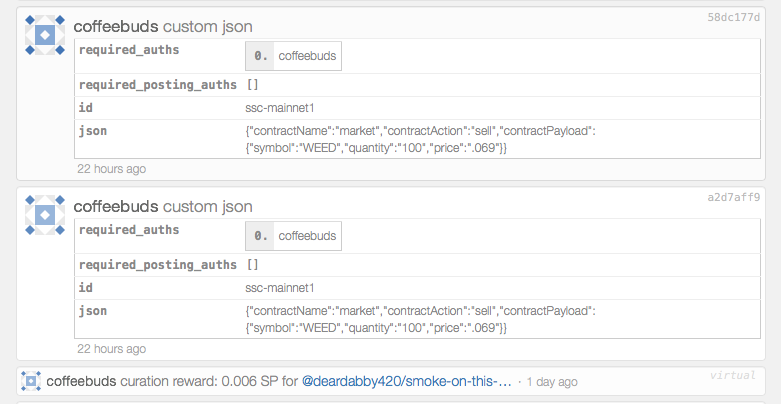Click ssc-mainnet1 id value in first block

[x=280, y=108]
